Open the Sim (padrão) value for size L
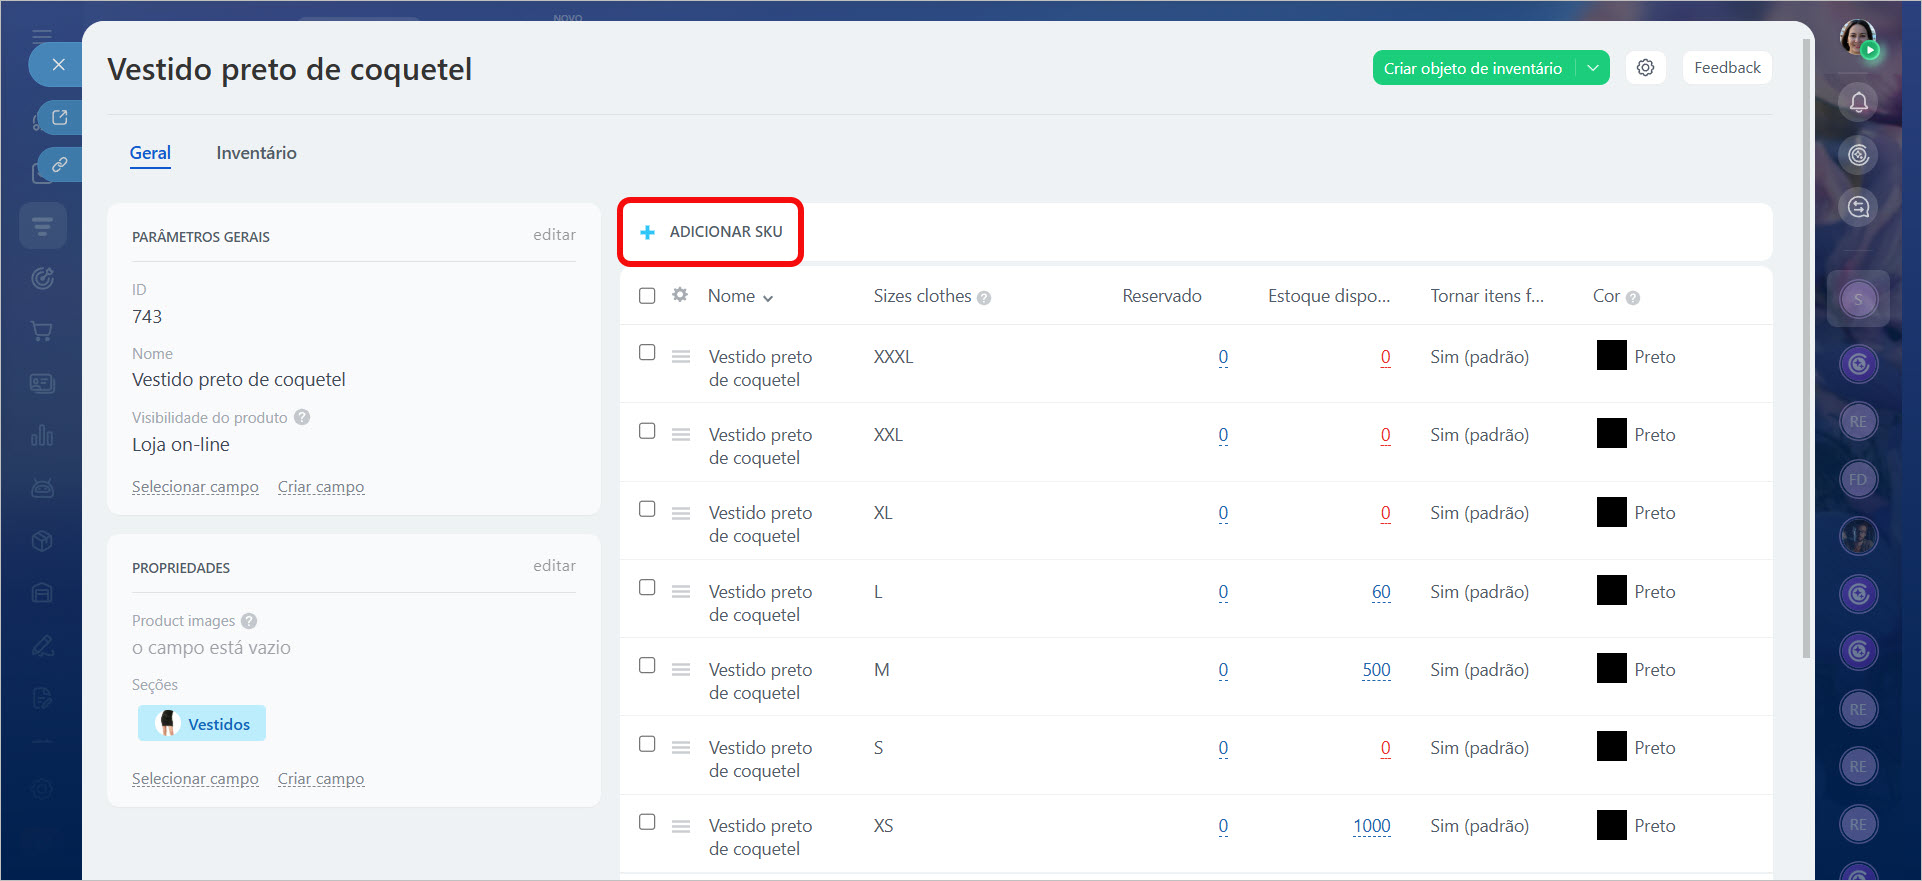The height and width of the screenshot is (881, 1922). coord(1479,592)
